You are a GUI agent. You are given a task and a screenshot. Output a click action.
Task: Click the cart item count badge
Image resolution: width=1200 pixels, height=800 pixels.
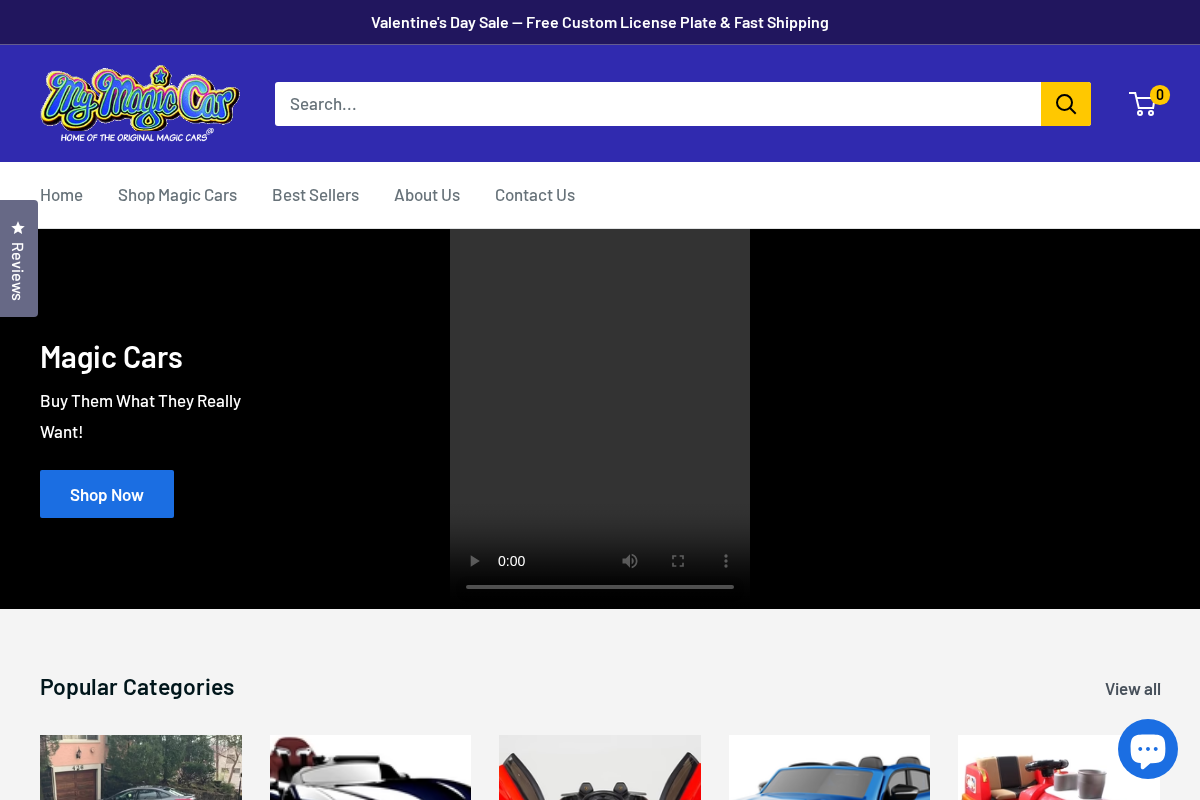(1159, 94)
